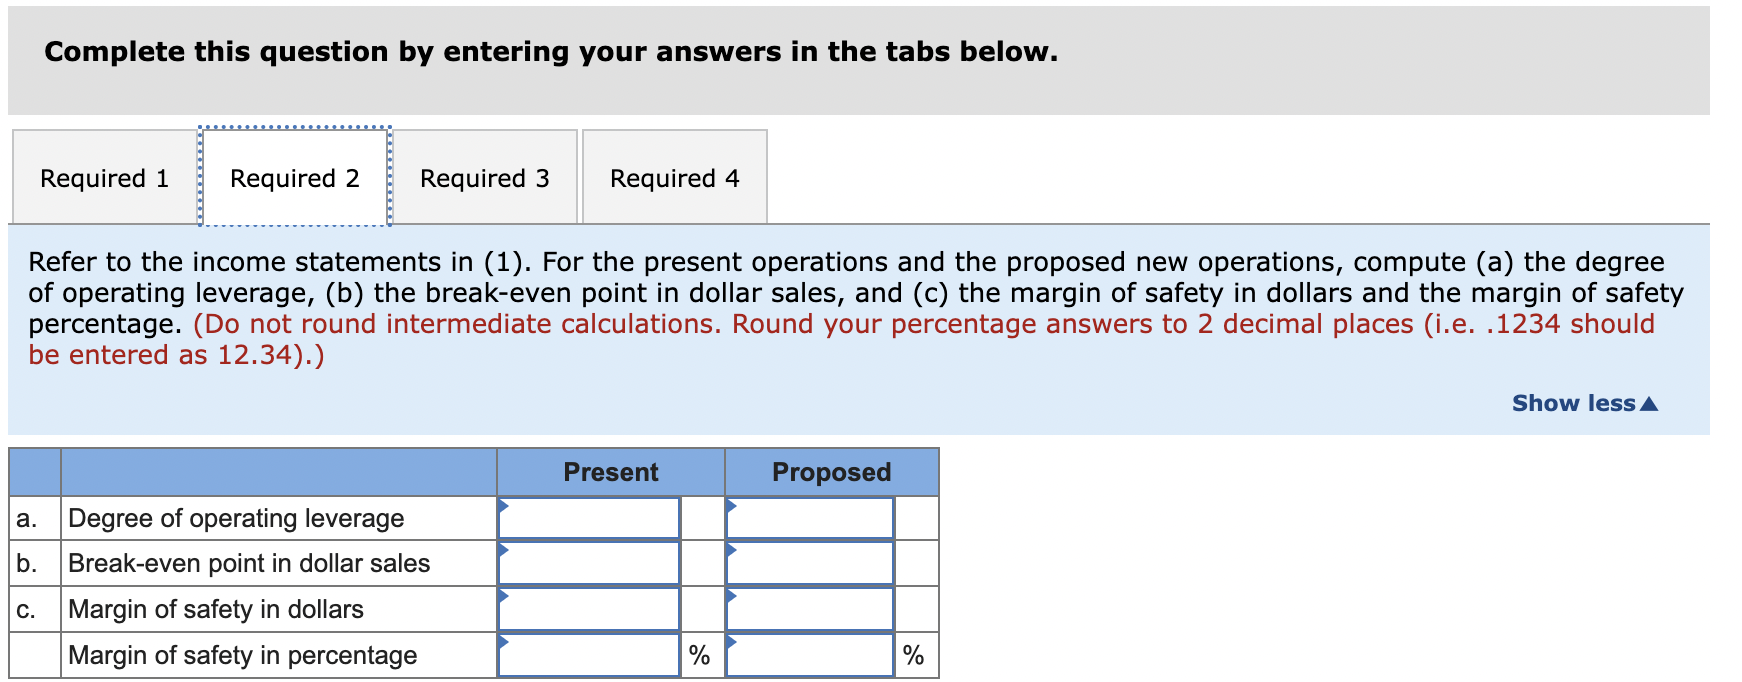Select the Required 3 tab

[484, 177]
